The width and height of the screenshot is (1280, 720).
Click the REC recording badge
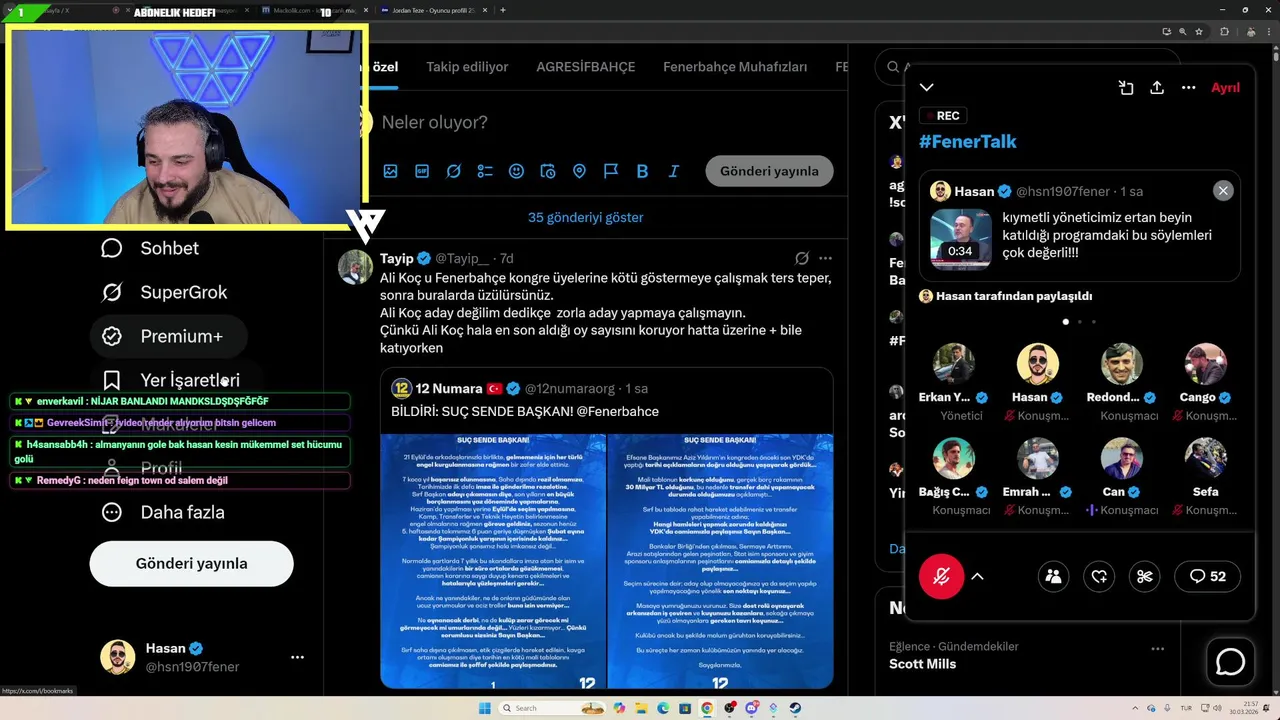point(942,116)
